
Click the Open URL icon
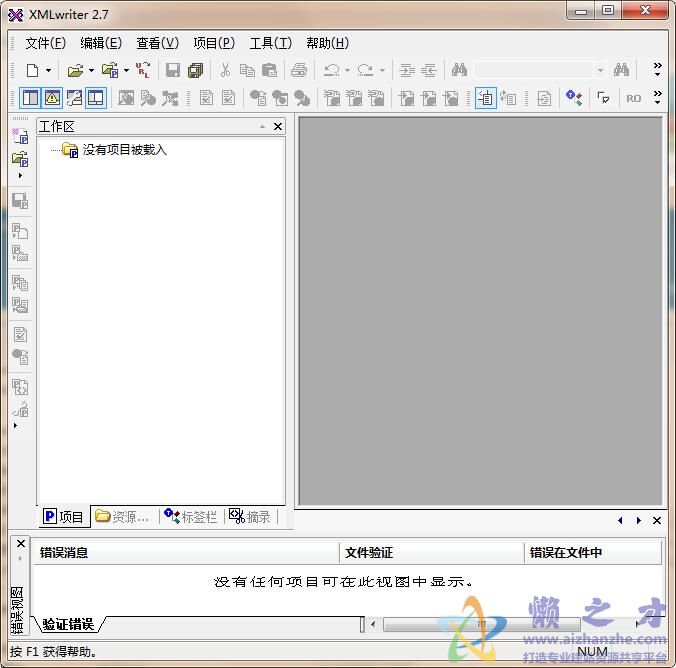click(x=143, y=70)
